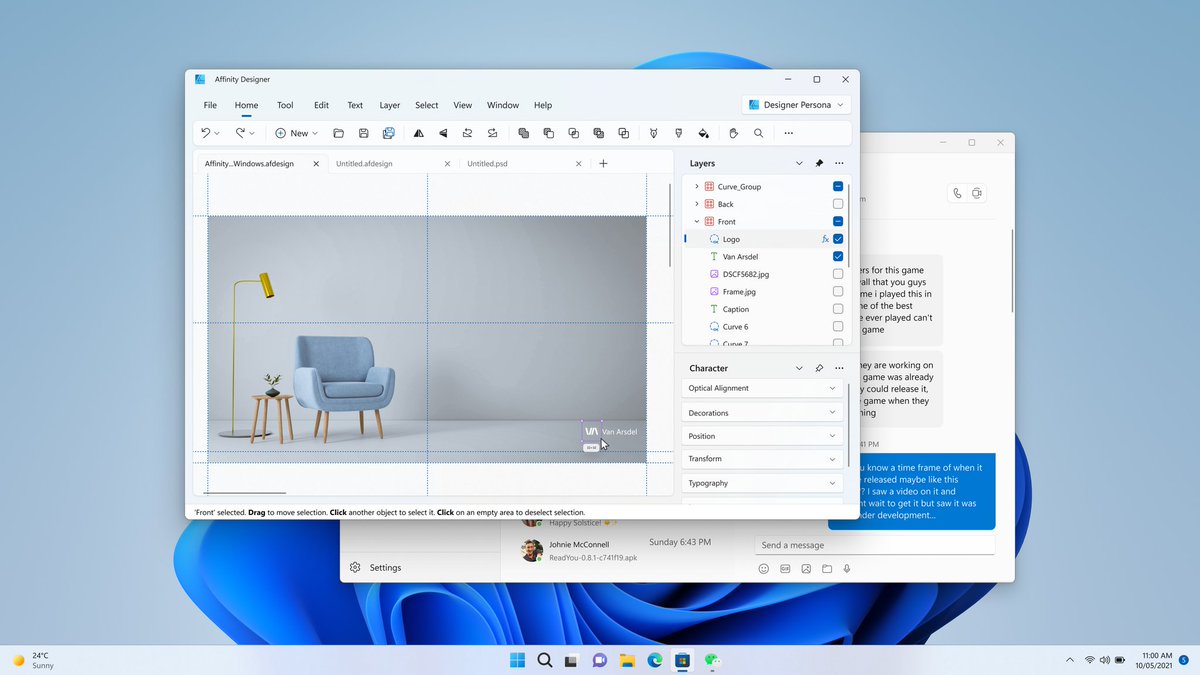Enable visibility for the Back layer
Screen dimensions: 1200x675
click(837, 203)
